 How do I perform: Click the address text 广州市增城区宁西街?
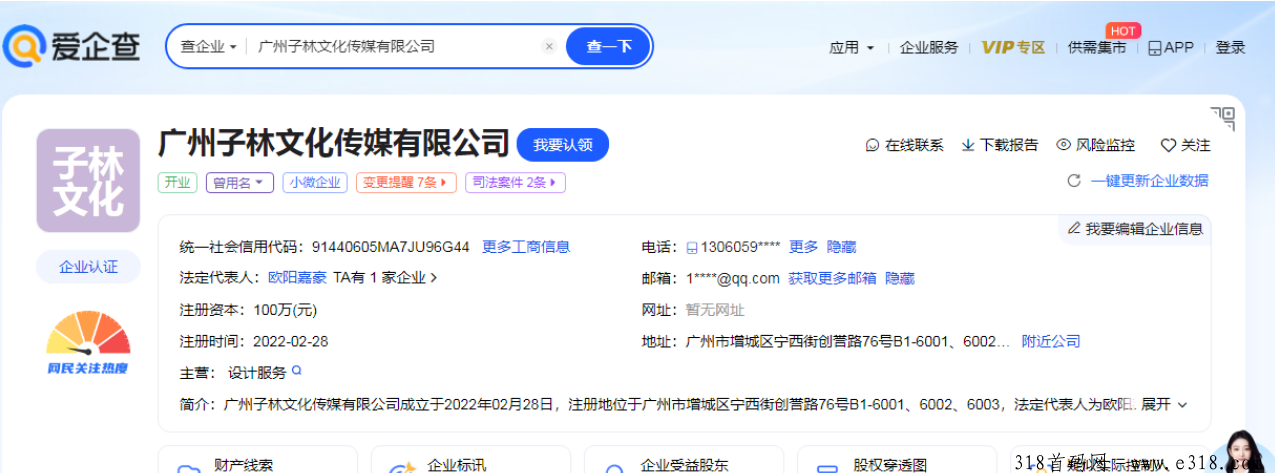coord(848,342)
